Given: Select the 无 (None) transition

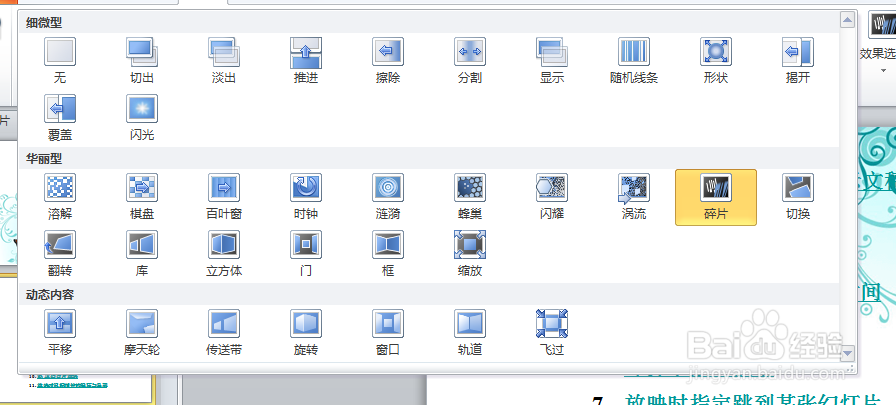Looking at the screenshot, I should (59, 61).
